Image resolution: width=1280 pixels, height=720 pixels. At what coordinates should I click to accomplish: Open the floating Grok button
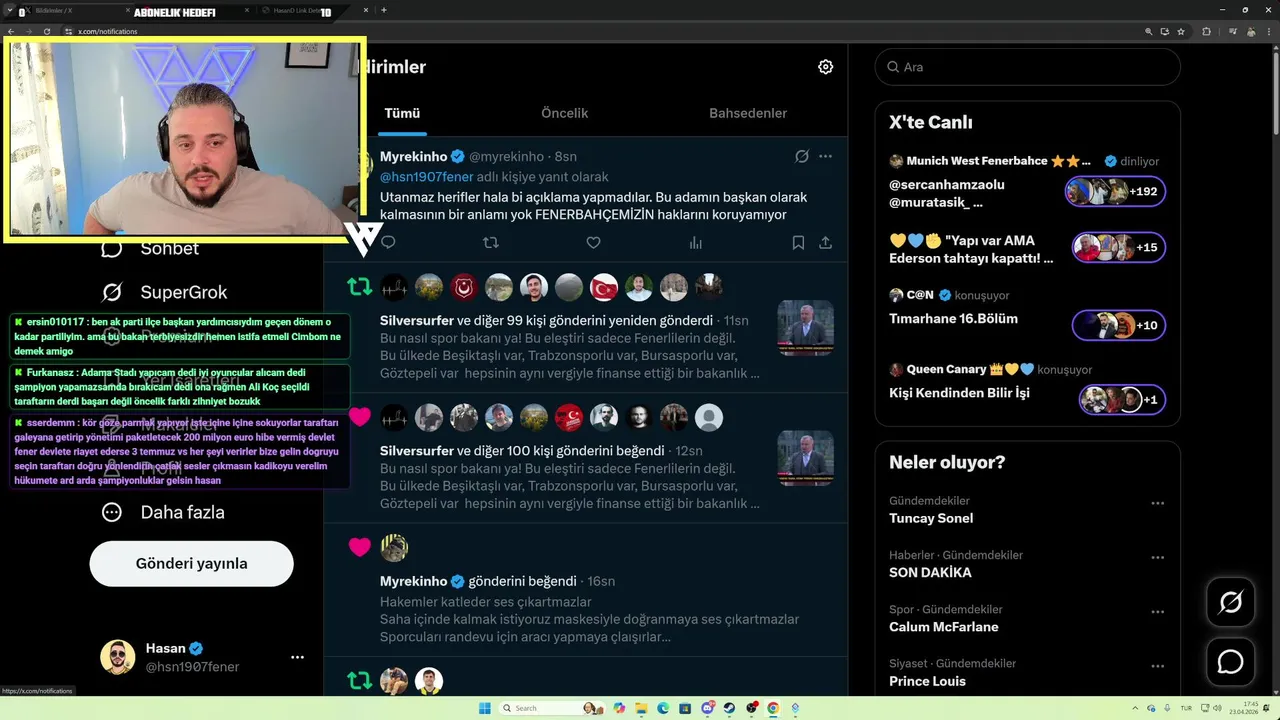pyautogui.click(x=1230, y=602)
